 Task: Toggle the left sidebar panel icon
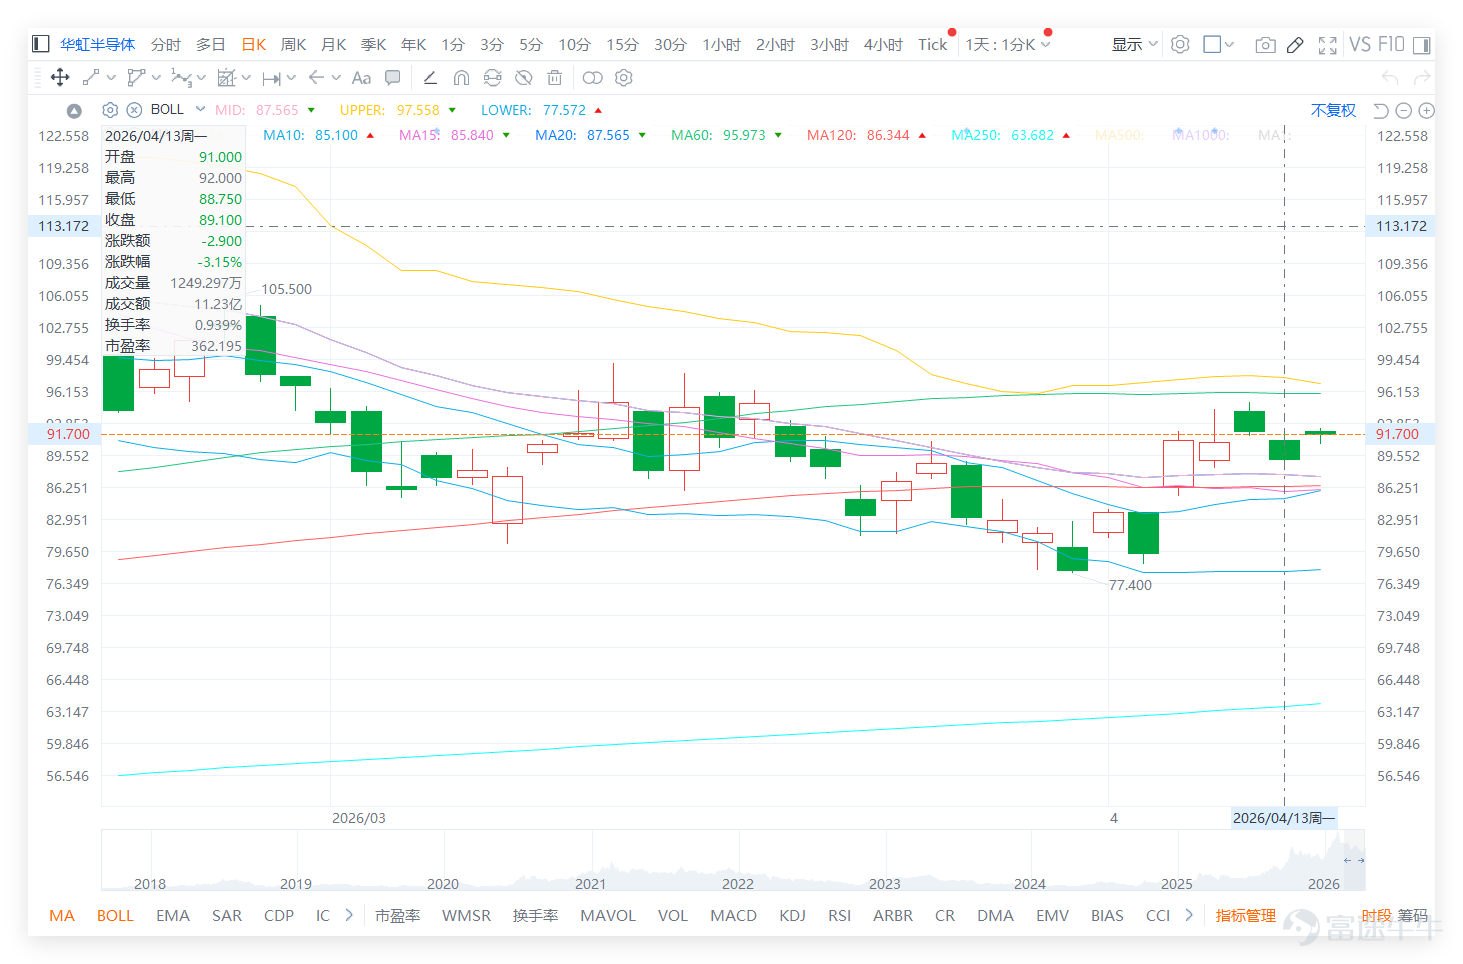point(41,44)
